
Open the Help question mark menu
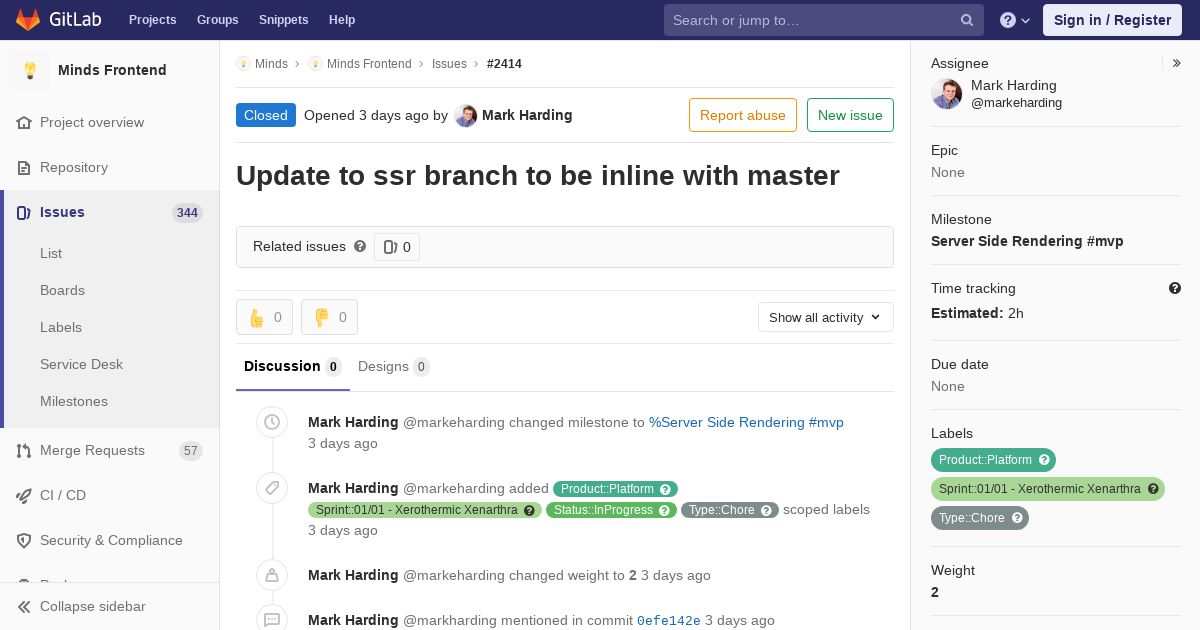pyautogui.click(x=1015, y=20)
